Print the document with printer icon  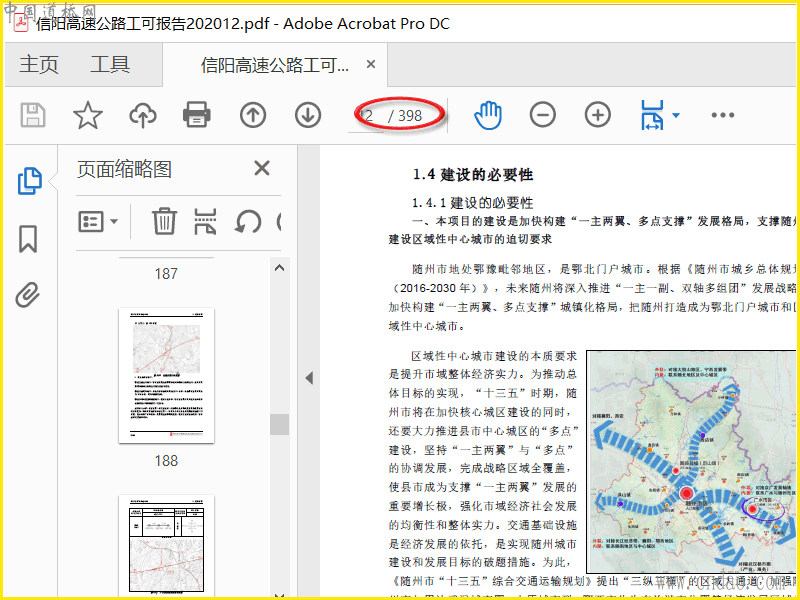coord(197,115)
